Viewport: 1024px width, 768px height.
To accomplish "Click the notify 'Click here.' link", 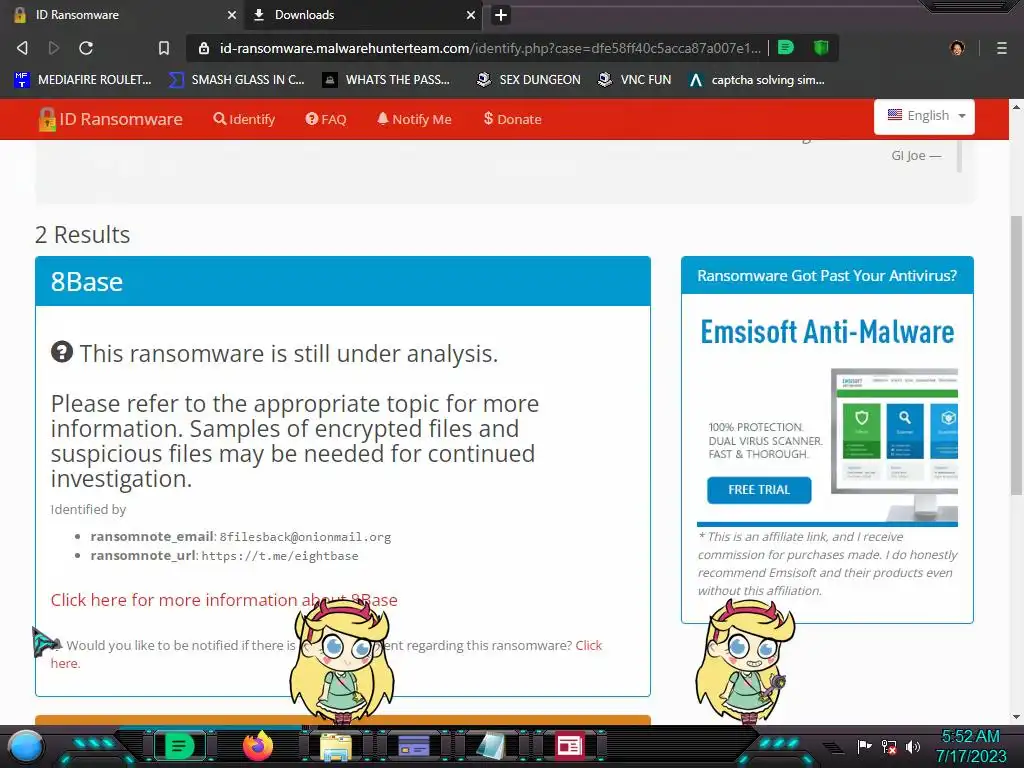I will pos(588,645).
